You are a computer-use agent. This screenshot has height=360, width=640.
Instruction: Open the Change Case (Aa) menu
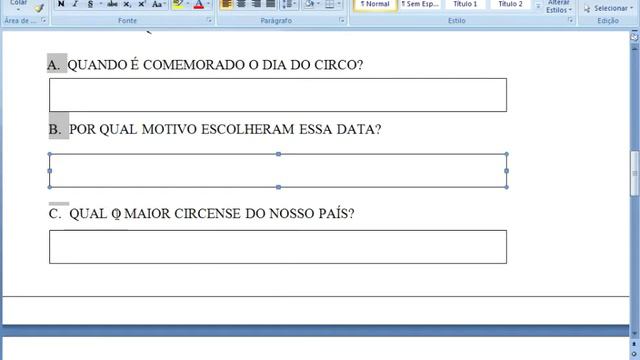point(158,4)
